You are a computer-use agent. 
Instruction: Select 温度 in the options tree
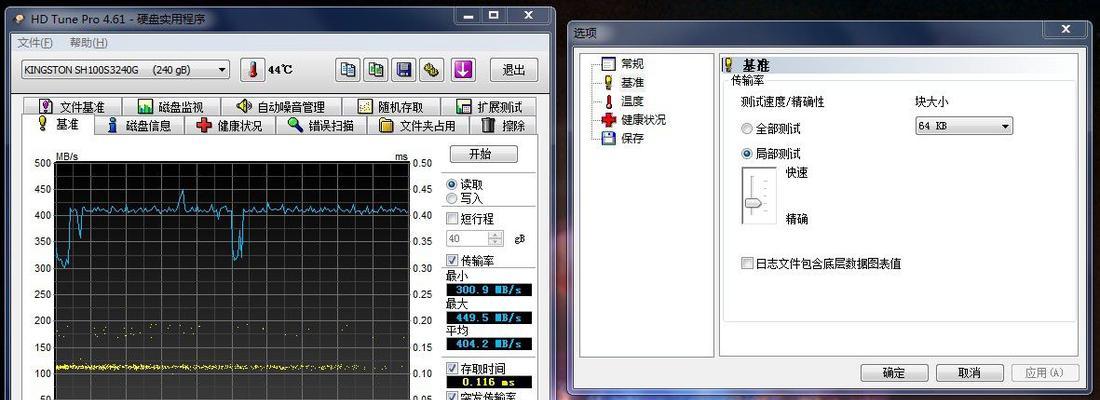pyautogui.click(x=632, y=101)
